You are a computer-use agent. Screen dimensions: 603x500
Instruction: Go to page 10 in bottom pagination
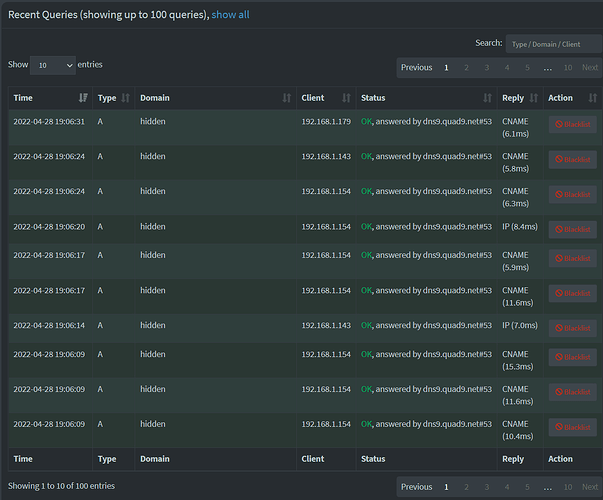(x=568, y=487)
